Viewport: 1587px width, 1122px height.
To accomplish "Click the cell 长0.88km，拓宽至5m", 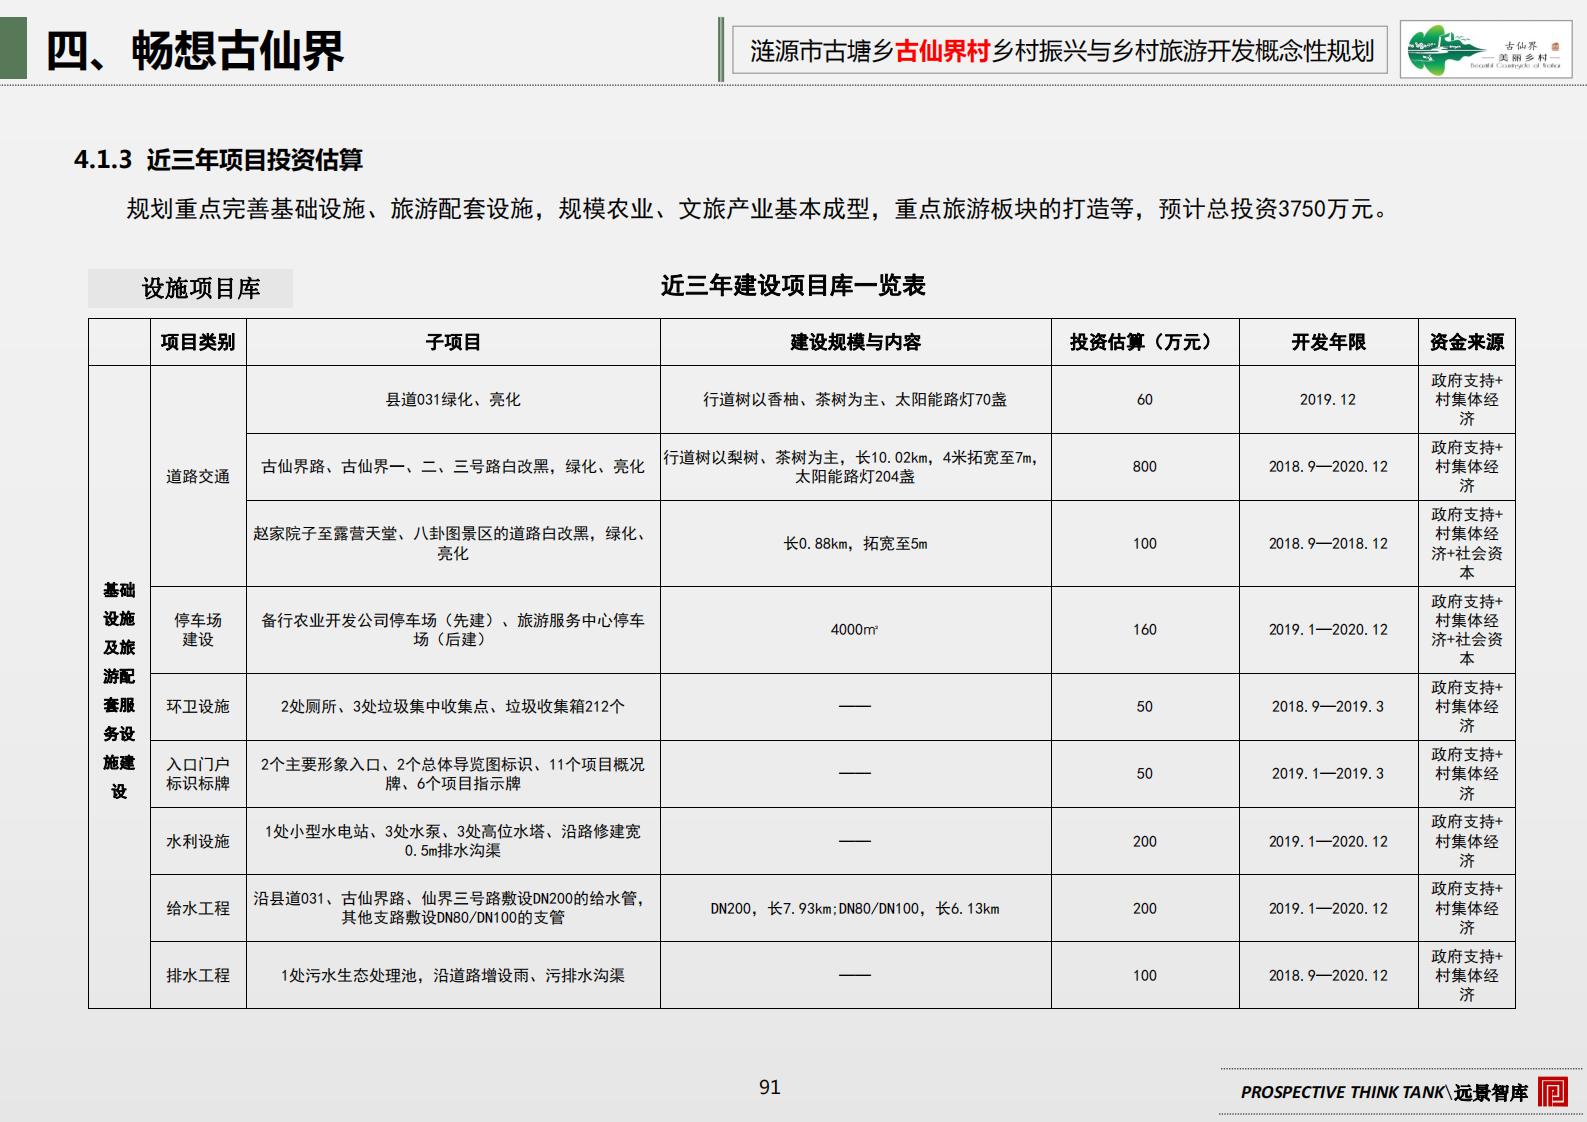I will 856,543.
